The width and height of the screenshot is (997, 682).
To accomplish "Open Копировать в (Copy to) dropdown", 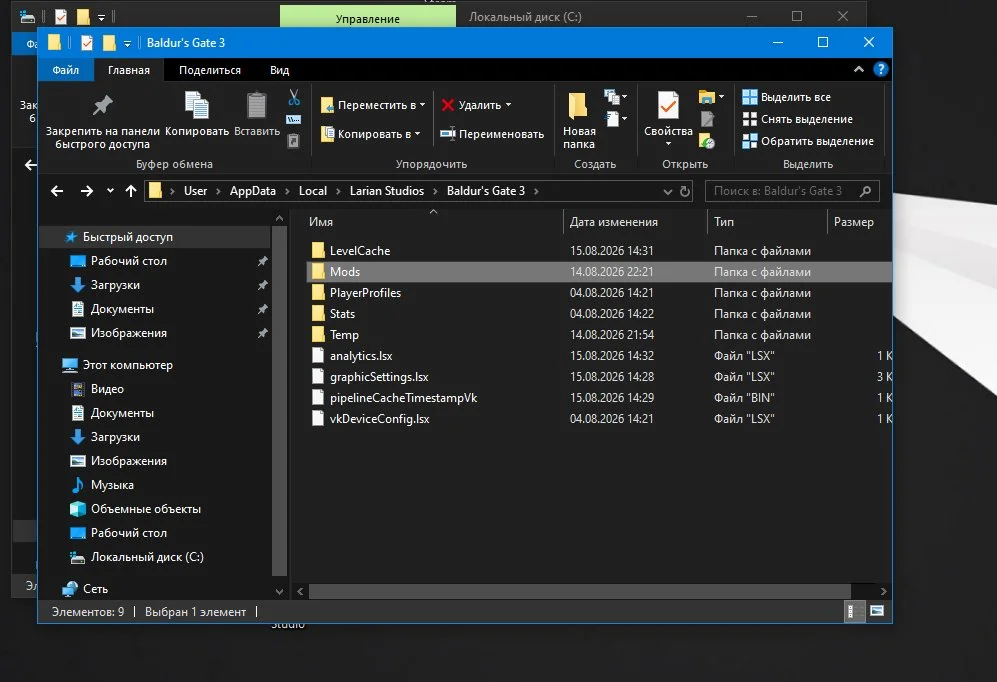I will 370,134.
